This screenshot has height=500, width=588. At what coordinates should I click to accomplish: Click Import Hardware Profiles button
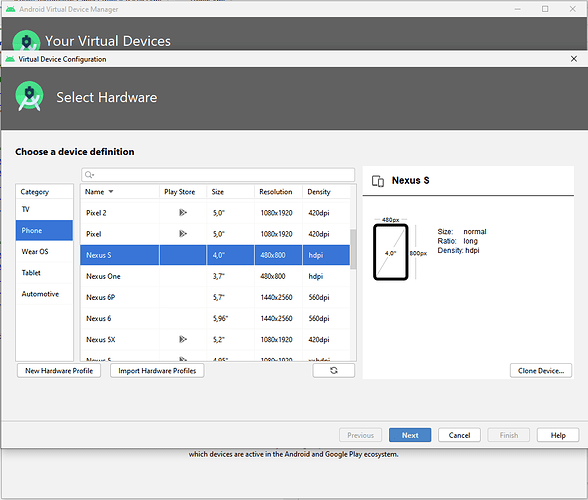(x=157, y=371)
